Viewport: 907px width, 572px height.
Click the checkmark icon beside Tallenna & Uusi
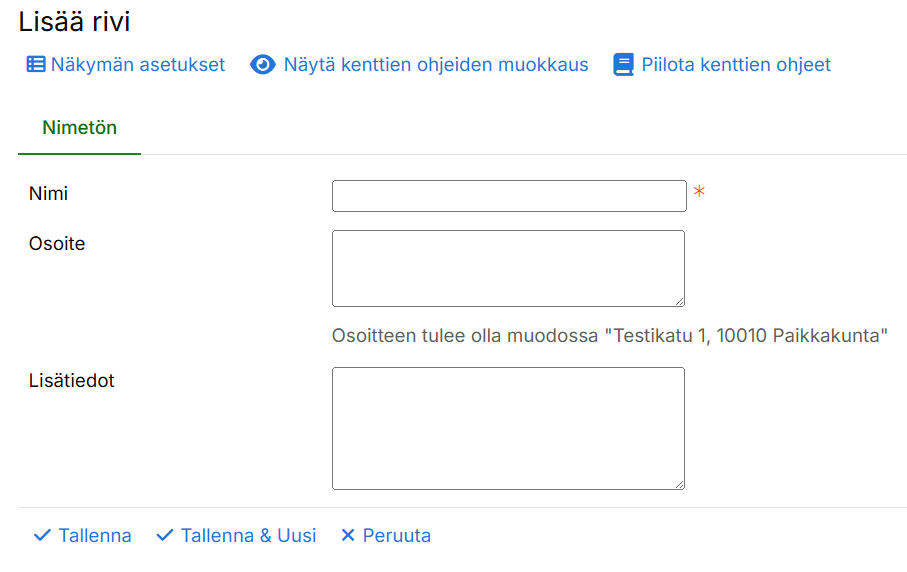165,536
